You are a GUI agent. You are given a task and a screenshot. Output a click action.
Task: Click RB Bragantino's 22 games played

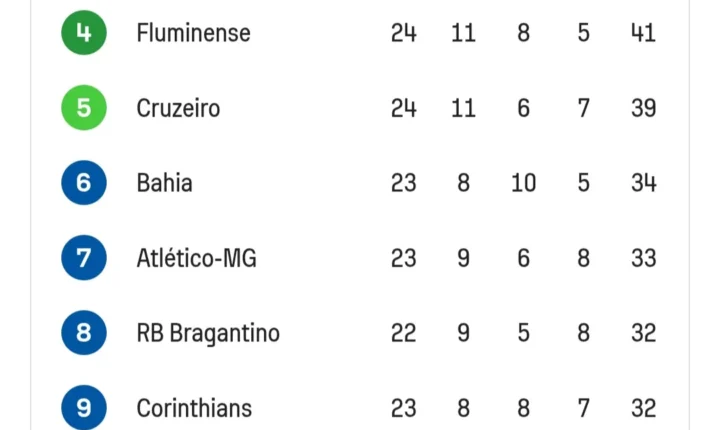(x=404, y=333)
